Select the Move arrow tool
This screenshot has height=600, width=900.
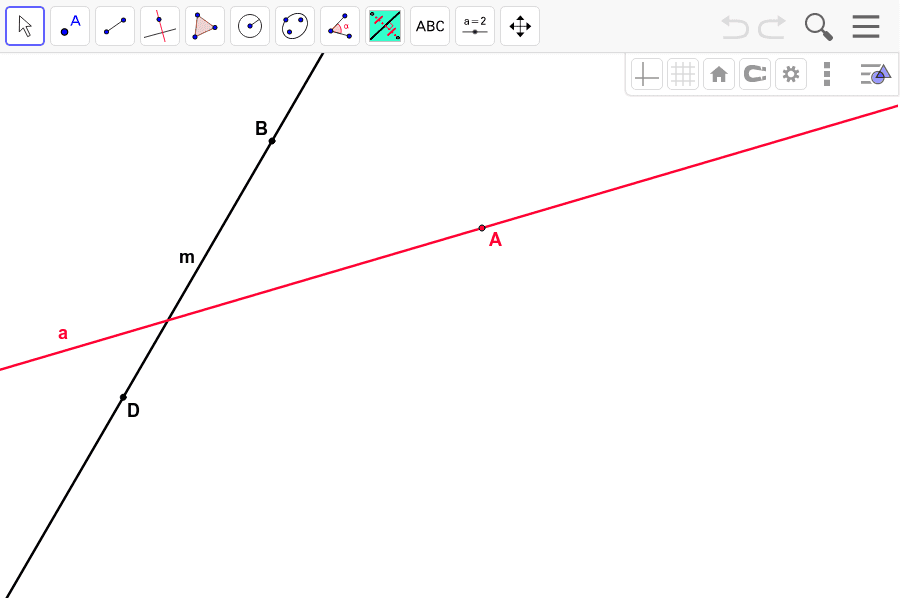pyautogui.click(x=25, y=26)
